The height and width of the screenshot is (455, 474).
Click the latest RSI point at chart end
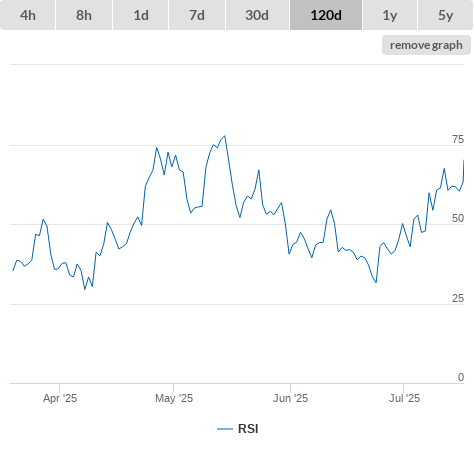[x=463, y=161]
